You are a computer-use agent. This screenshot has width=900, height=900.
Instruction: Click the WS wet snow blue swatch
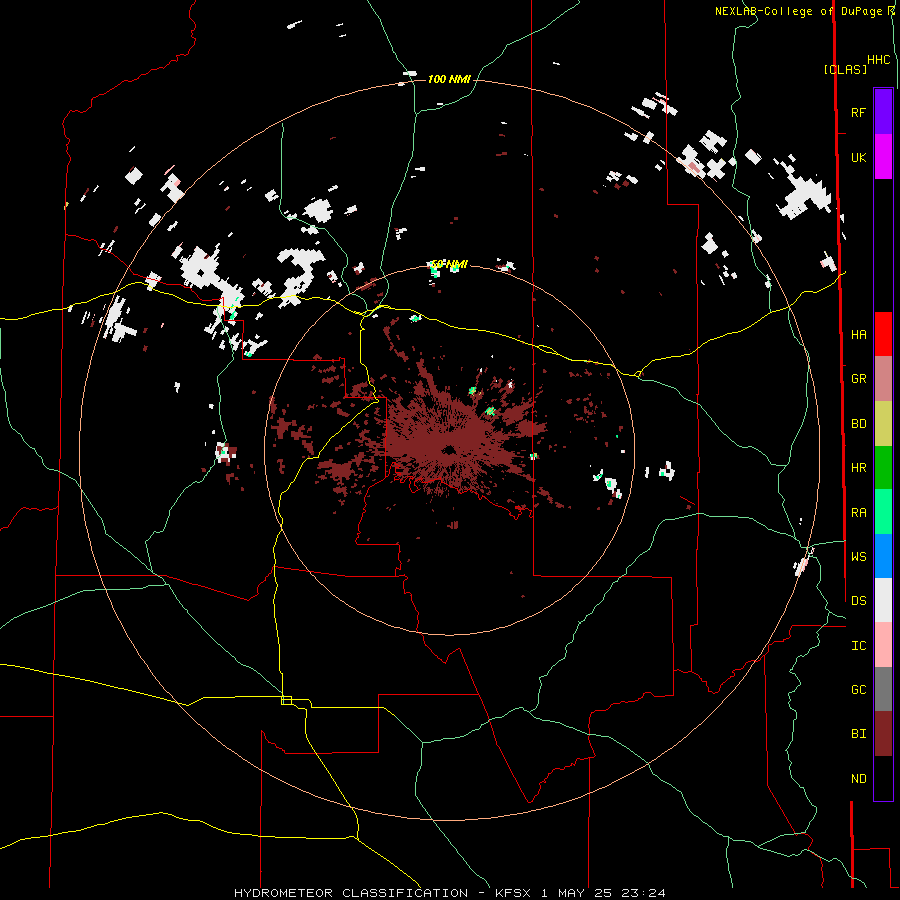coord(883,556)
